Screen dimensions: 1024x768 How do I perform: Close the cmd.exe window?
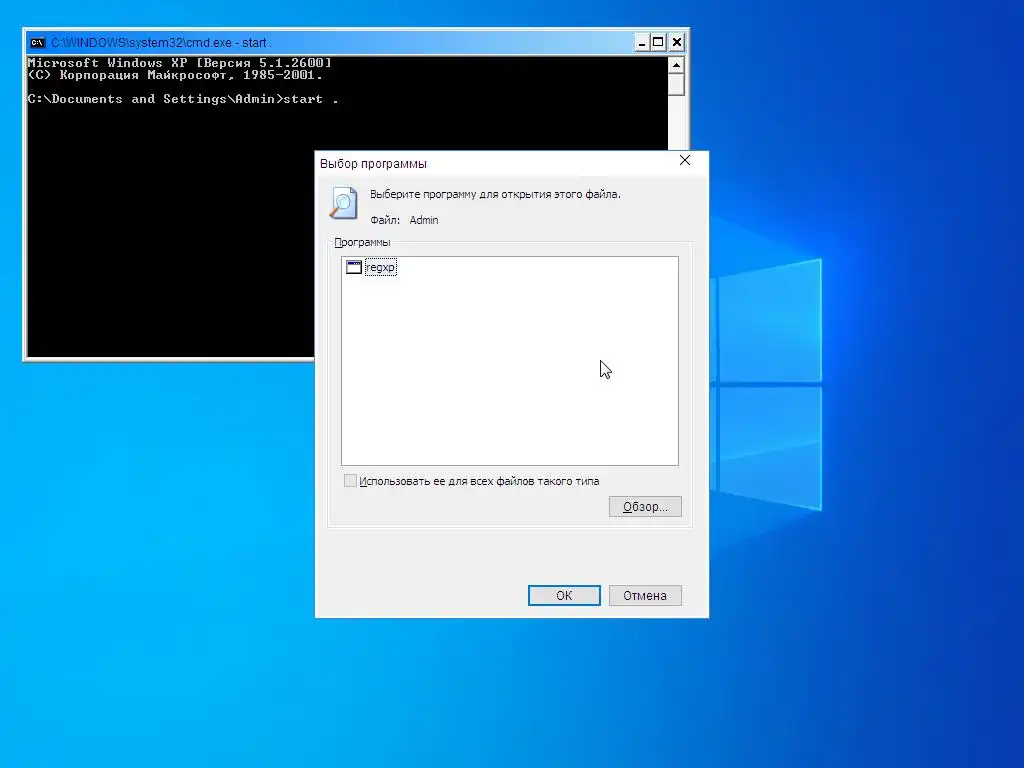point(677,42)
